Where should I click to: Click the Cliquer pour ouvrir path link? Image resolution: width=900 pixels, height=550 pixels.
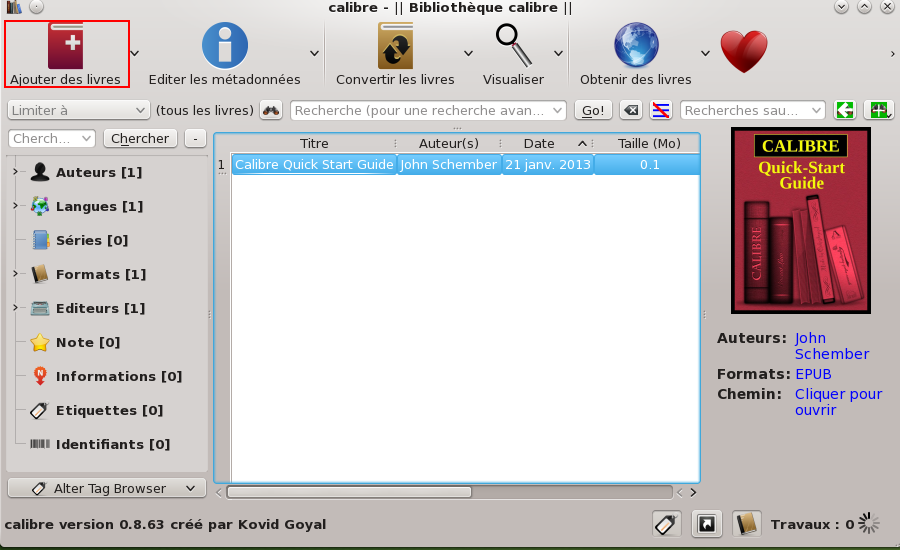point(838,402)
